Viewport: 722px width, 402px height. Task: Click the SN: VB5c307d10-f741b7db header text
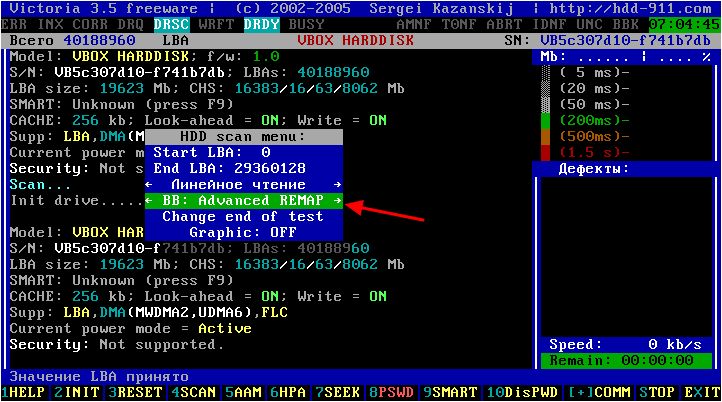pos(608,41)
